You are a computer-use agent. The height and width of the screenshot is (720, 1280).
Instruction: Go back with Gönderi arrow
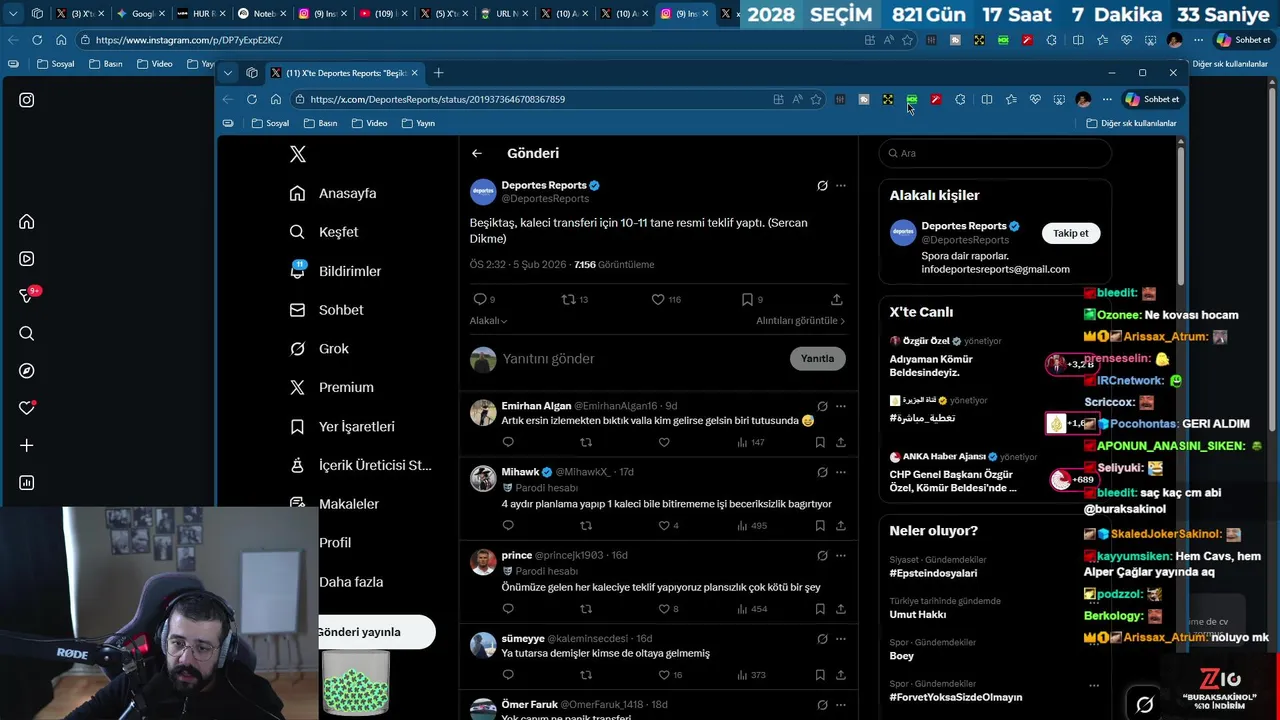click(477, 153)
